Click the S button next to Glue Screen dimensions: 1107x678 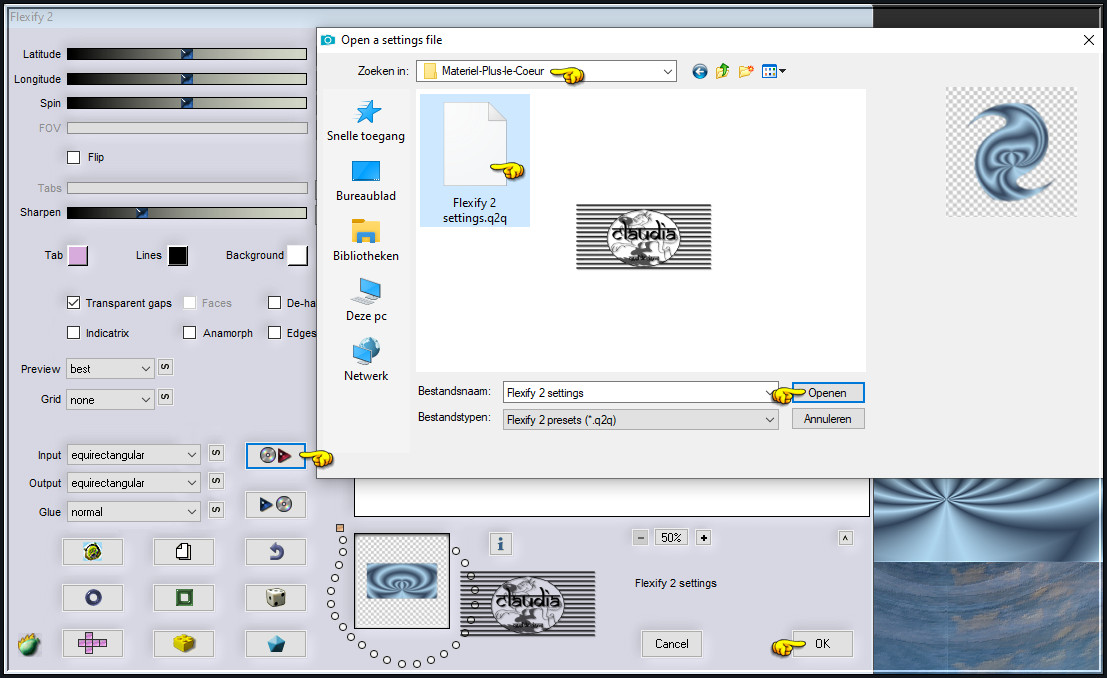(217, 510)
